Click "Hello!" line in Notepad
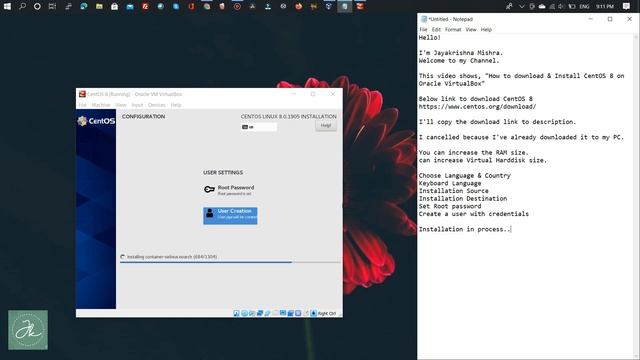This screenshot has width=640, height=360. 429,38
